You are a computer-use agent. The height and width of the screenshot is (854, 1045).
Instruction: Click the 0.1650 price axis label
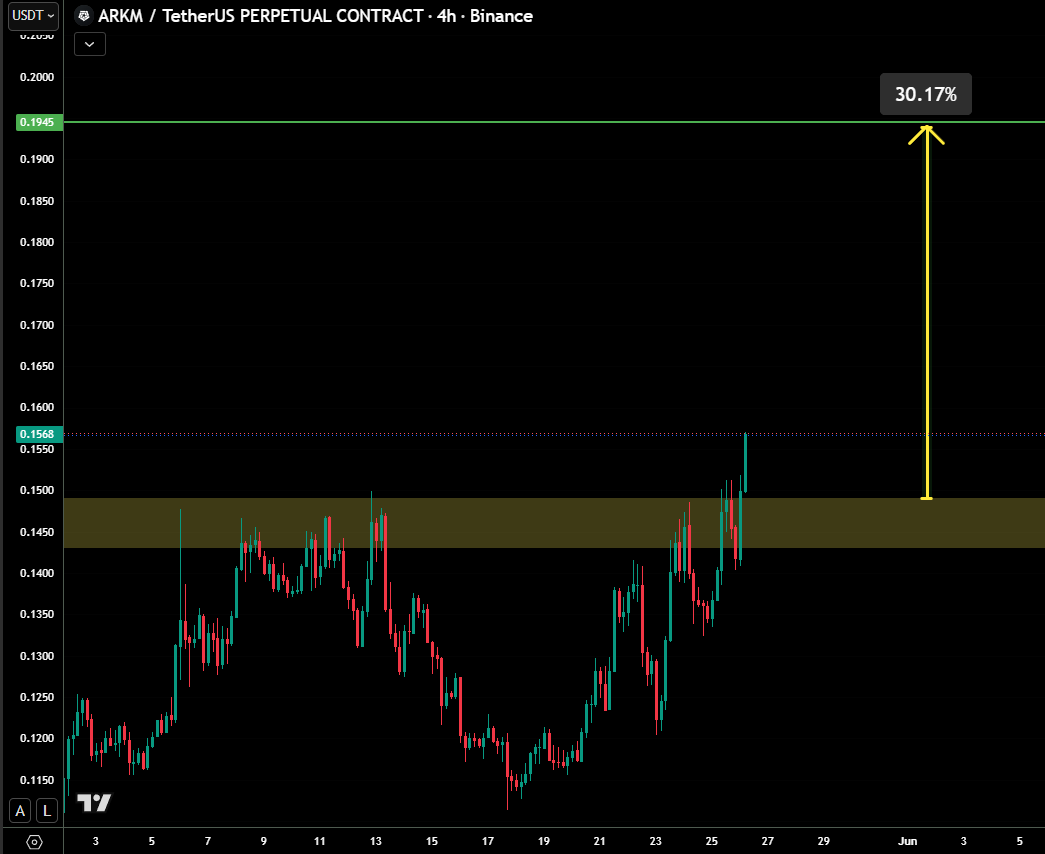(37, 366)
